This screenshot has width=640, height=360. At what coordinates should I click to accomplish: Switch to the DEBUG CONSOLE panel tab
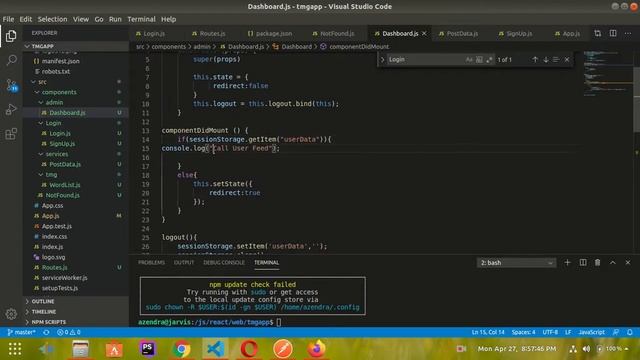[x=224, y=262]
